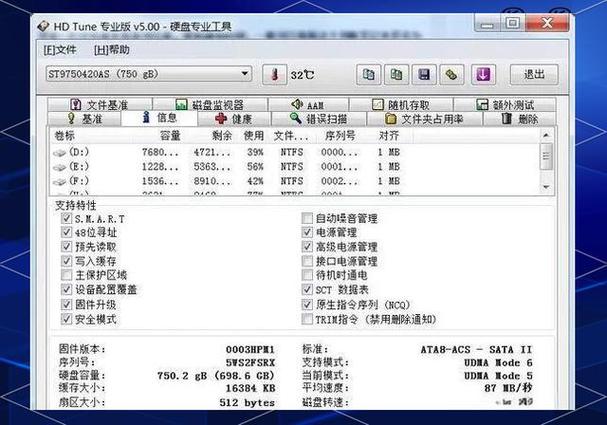Click the E: drive volume icon
Viewport: 607px width, 425px height.
pos(59,167)
